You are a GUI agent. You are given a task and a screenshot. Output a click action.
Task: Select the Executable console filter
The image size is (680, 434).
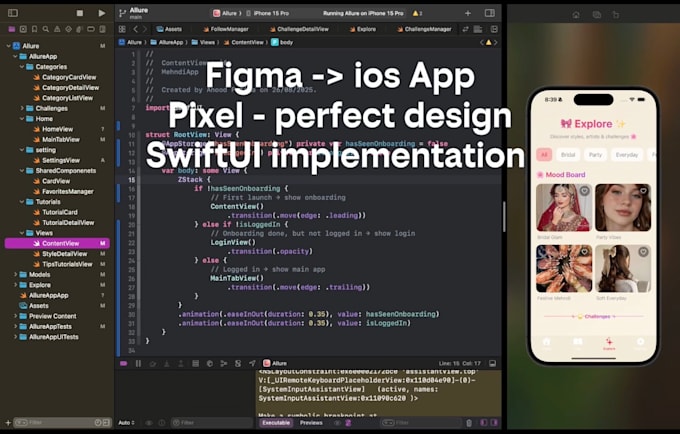(x=276, y=423)
